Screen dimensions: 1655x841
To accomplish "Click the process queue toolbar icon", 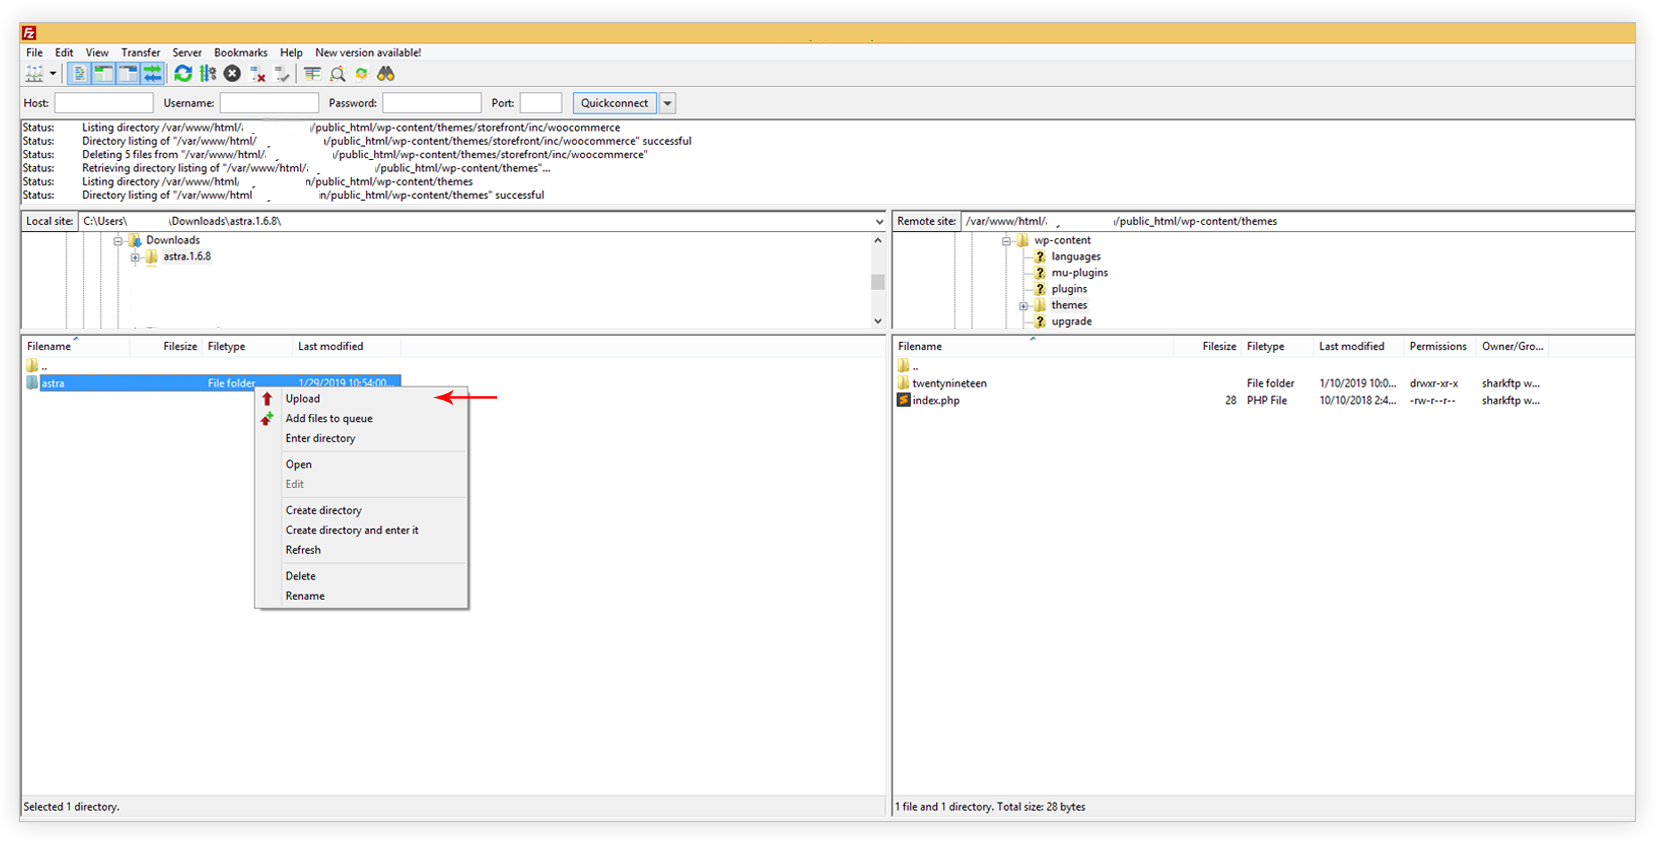I will (x=208, y=74).
